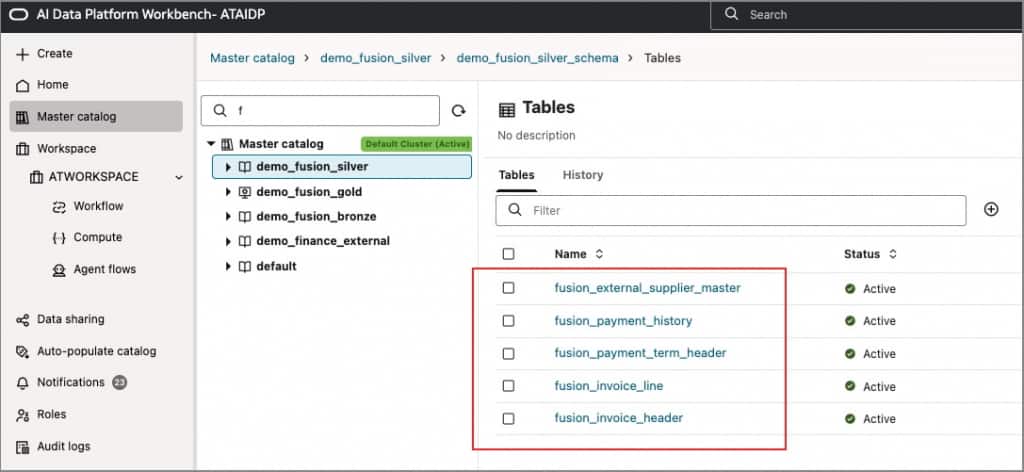Open Data sharing from the sidebar icon
This screenshot has width=1024, height=472.
tap(23, 320)
